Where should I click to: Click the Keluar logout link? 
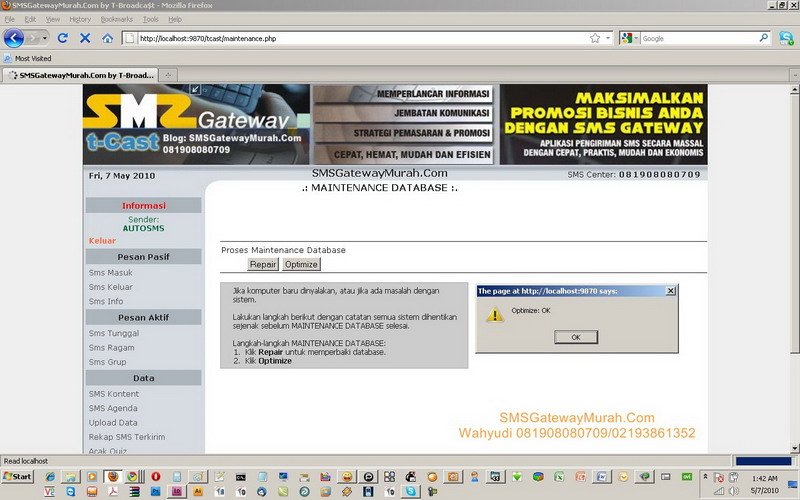[x=102, y=241]
